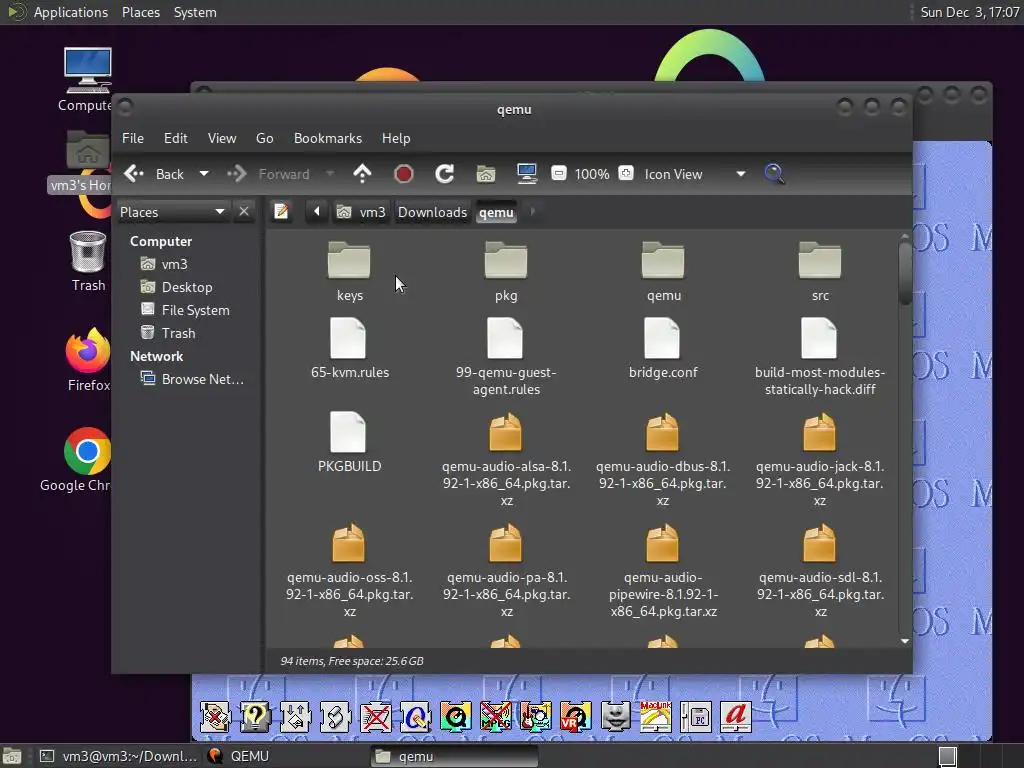Open the Places sidebar selector dropdown
Image resolution: width=1024 pixels, height=768 pixels.
[219, 212]
